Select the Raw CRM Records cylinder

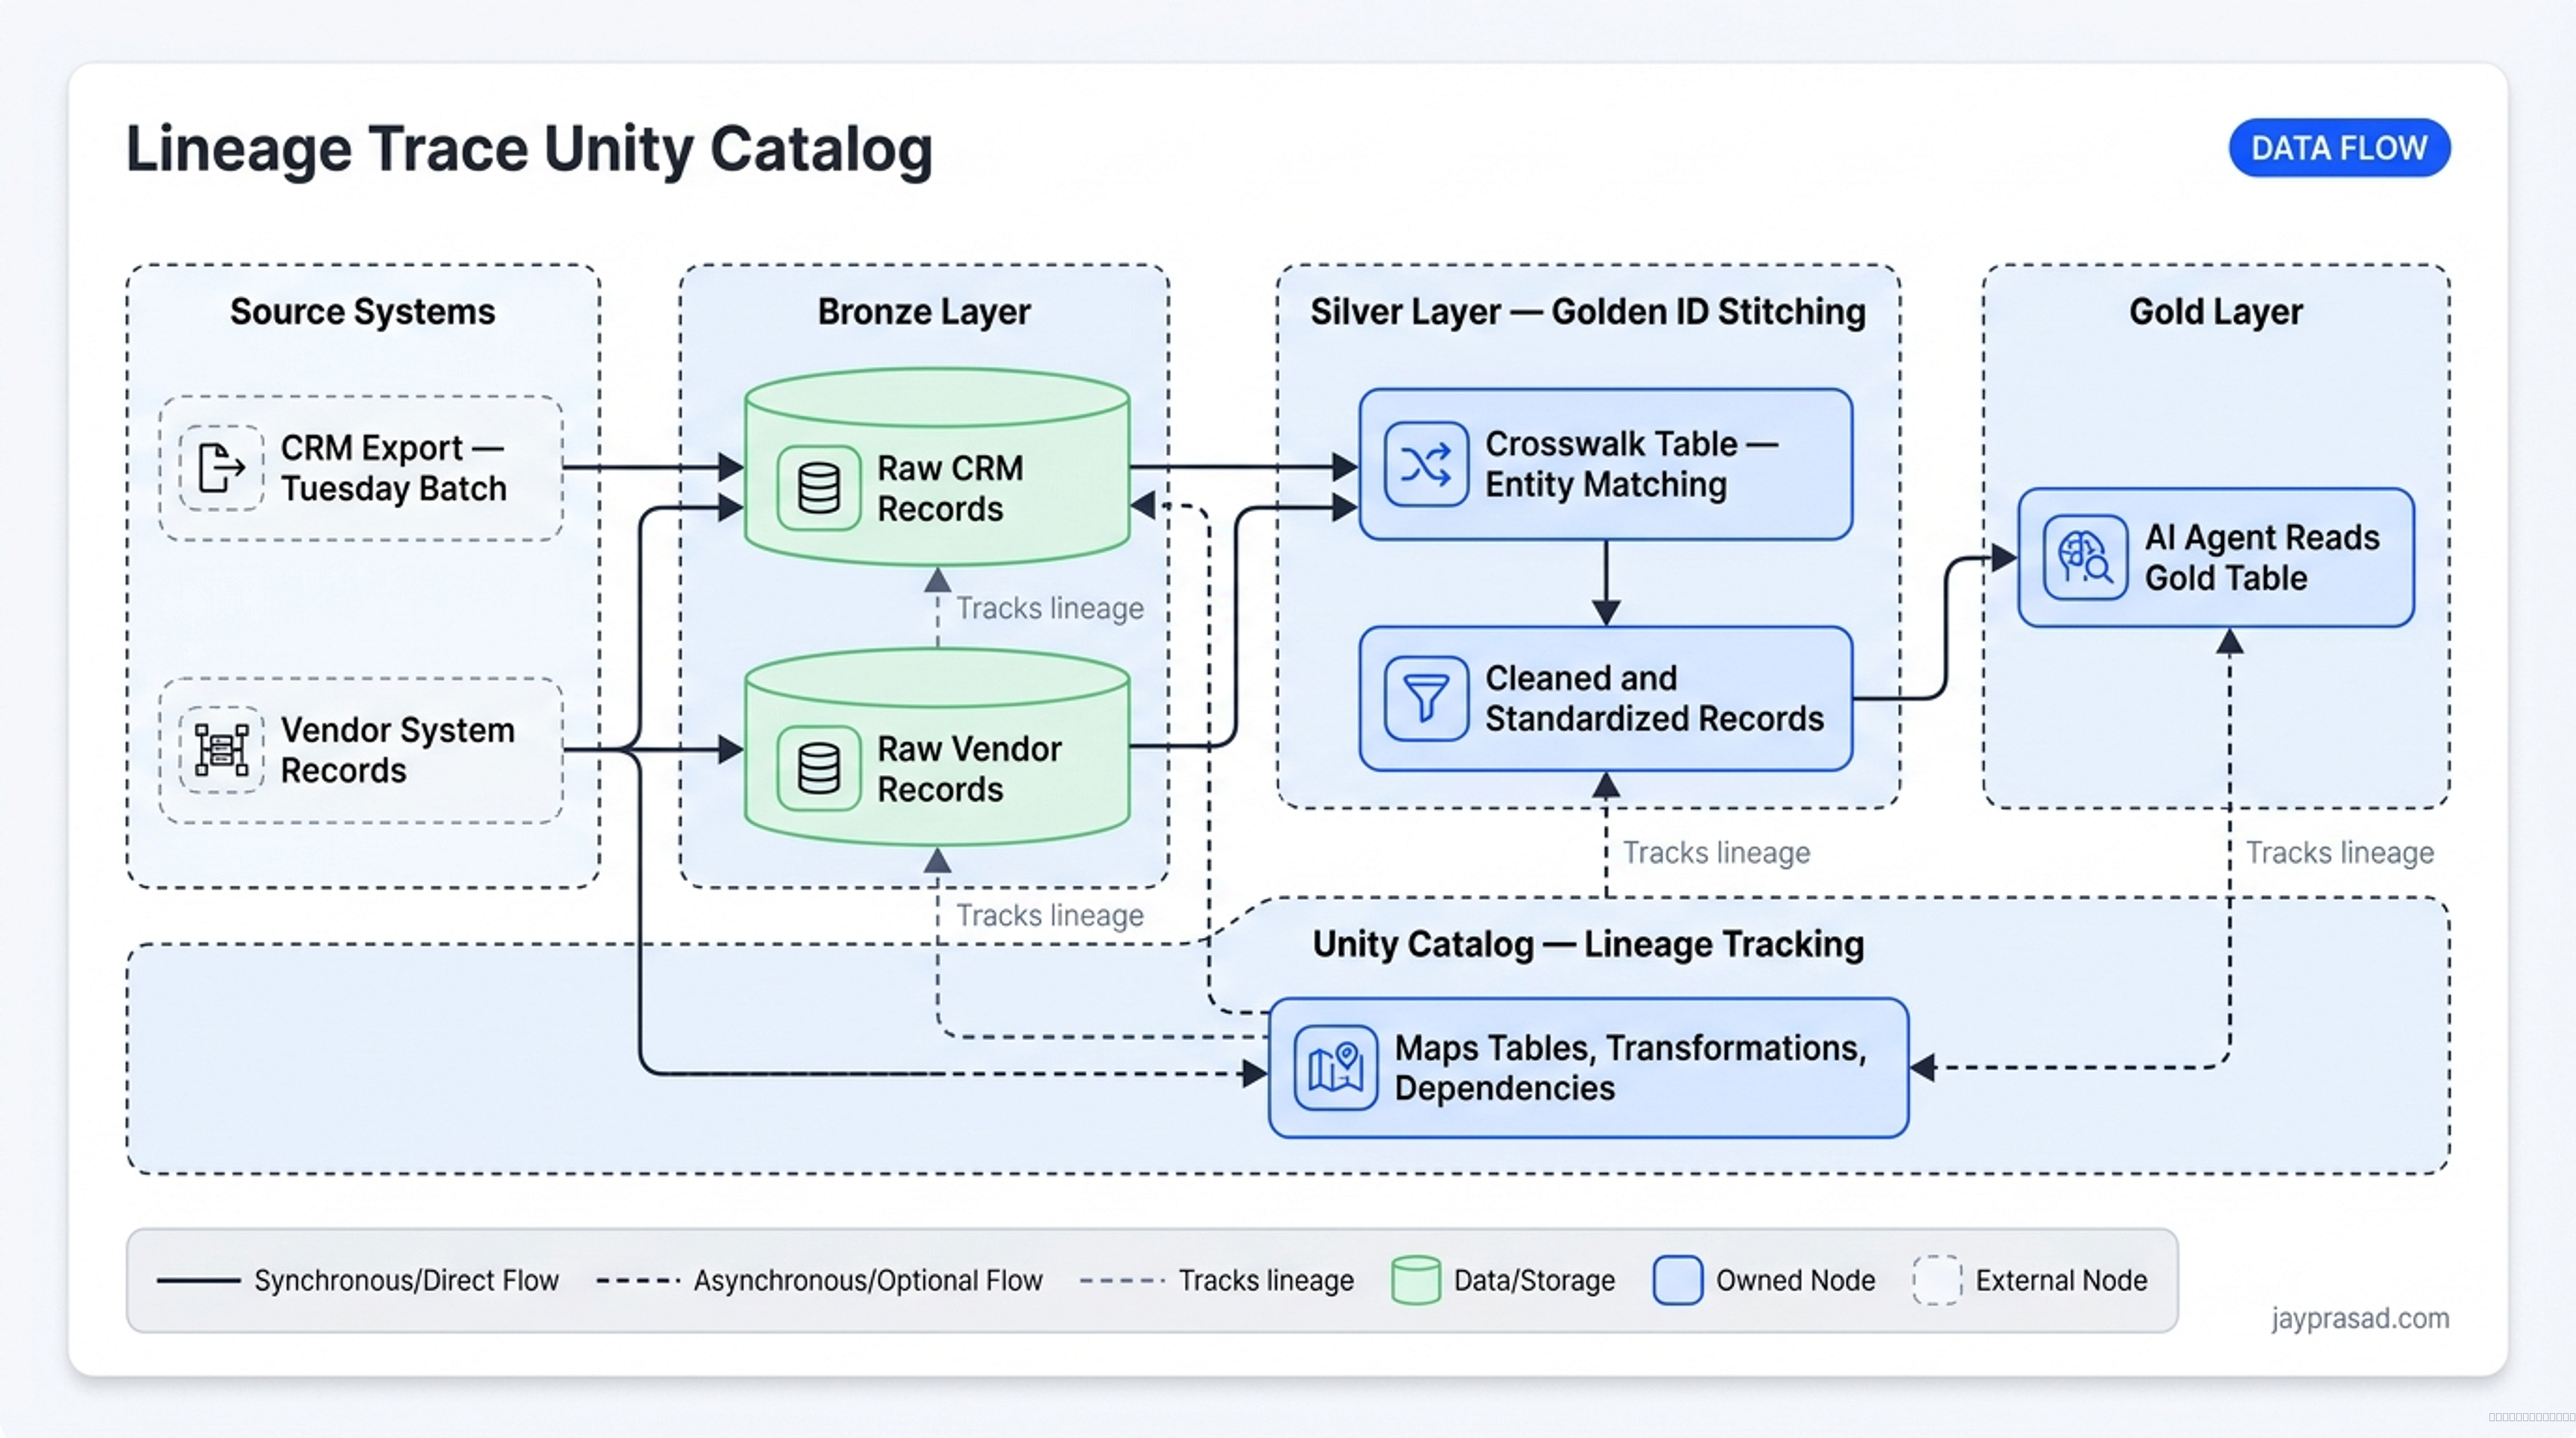(x=938, y=467)
